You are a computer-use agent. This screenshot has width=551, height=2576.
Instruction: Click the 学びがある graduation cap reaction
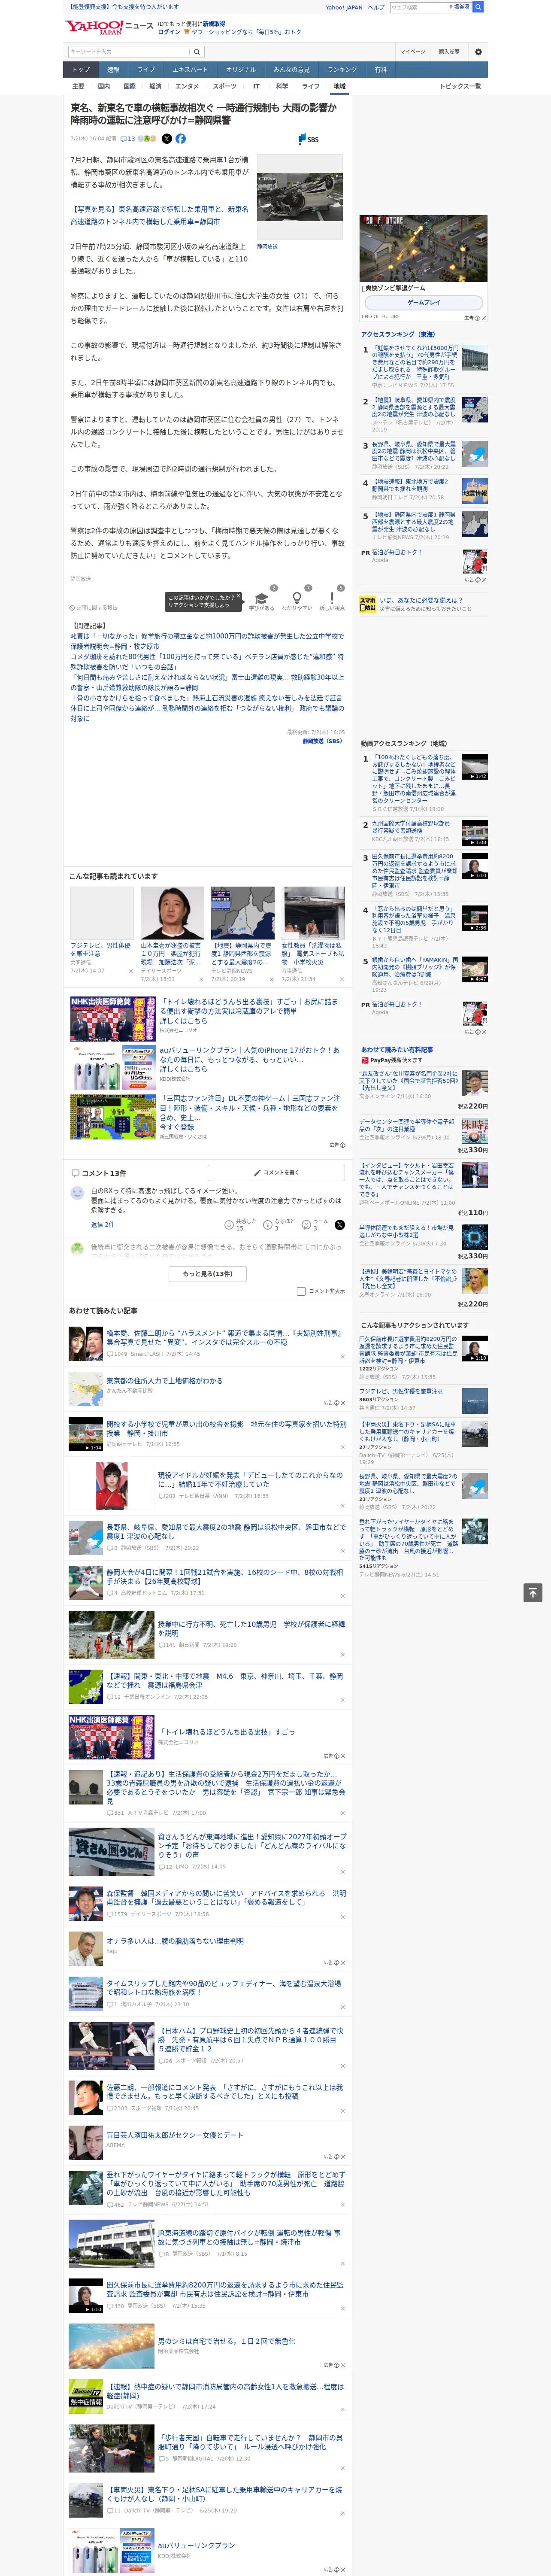tap(262, 599)
